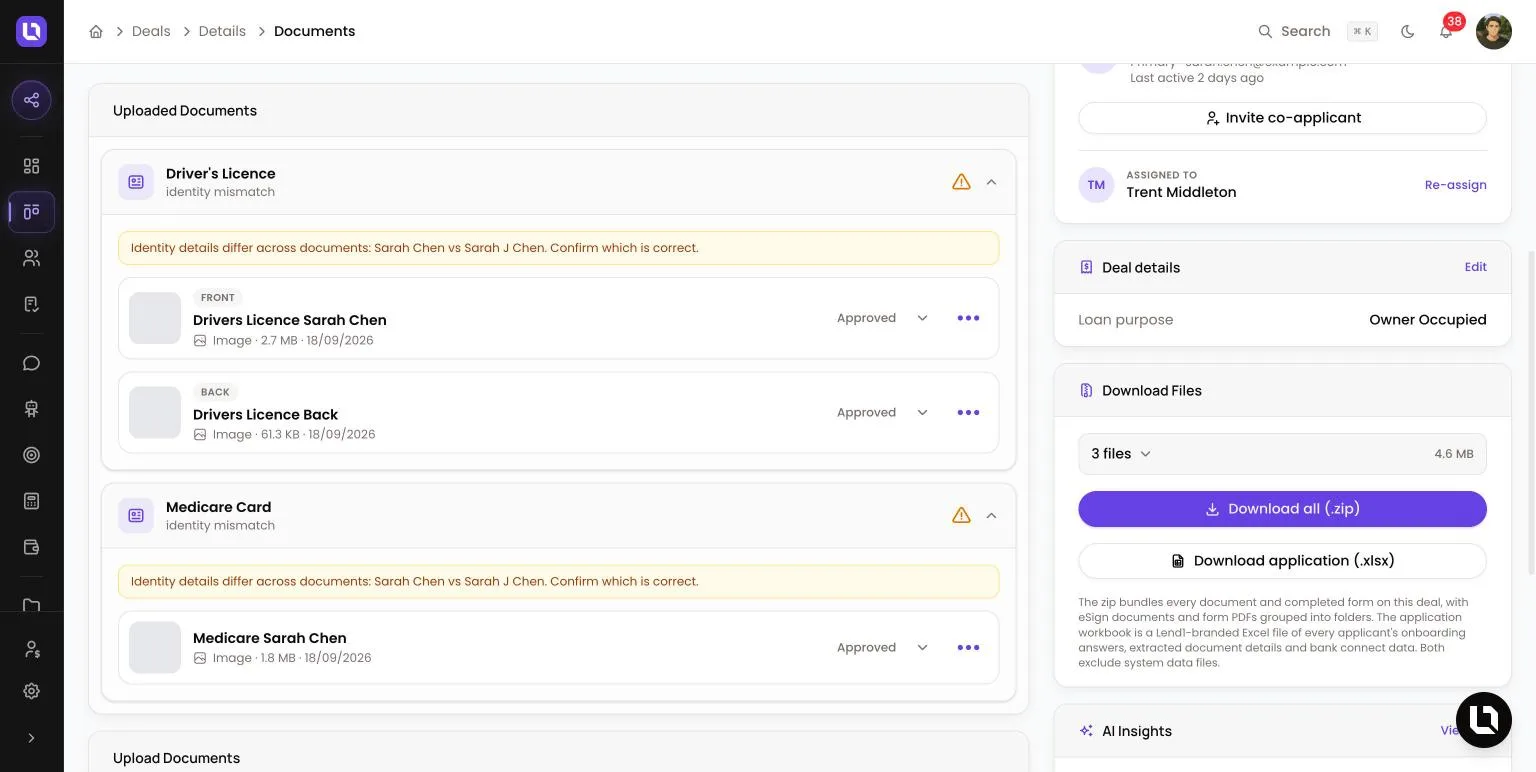Click the Invite co-applicant button
The height and width of the screenshot is (772, 1536).
coord(1282,118)
